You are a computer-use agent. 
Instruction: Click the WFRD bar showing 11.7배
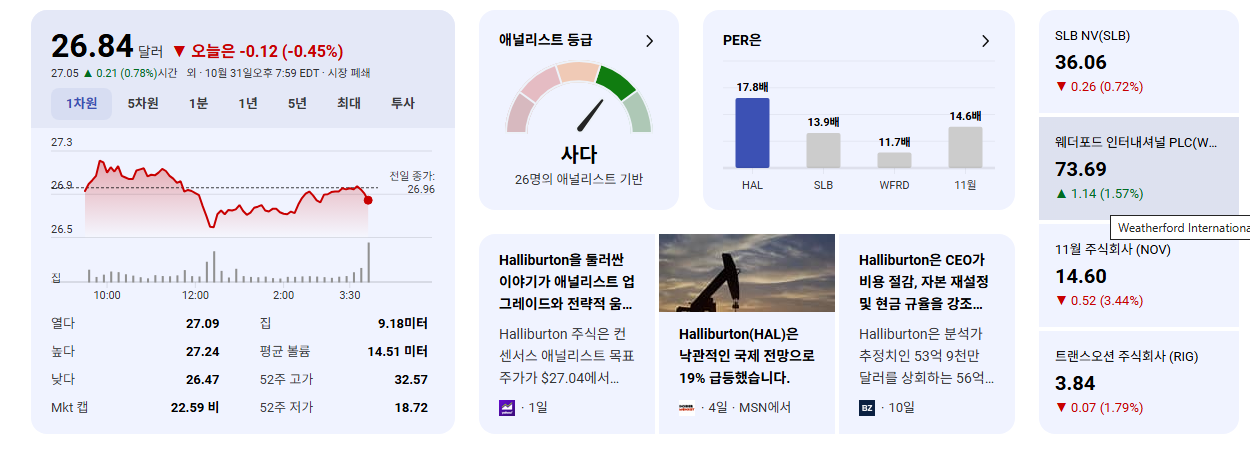(x=894, y=159)
